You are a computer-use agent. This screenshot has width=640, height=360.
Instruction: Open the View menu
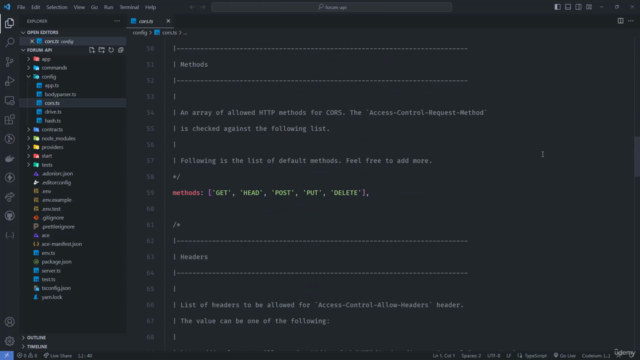coord(79,7)
